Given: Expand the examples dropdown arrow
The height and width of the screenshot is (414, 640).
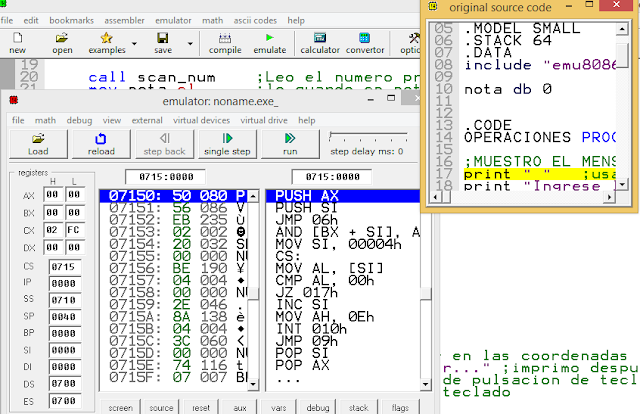Looking at the screenshot, I should point(134,43).
